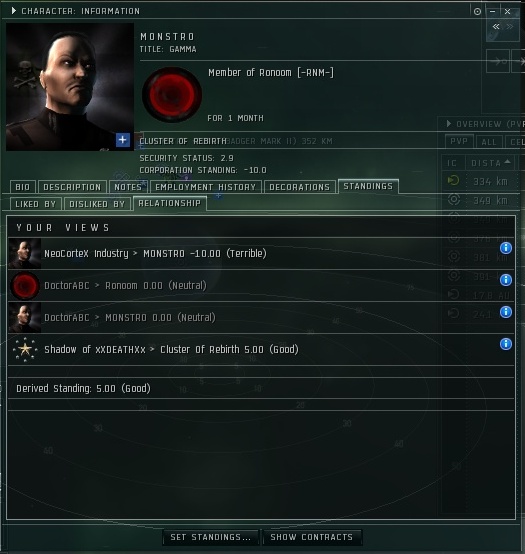Click the blue plus on character portrait
Screen dimensions: 525x554
point(123,140)
